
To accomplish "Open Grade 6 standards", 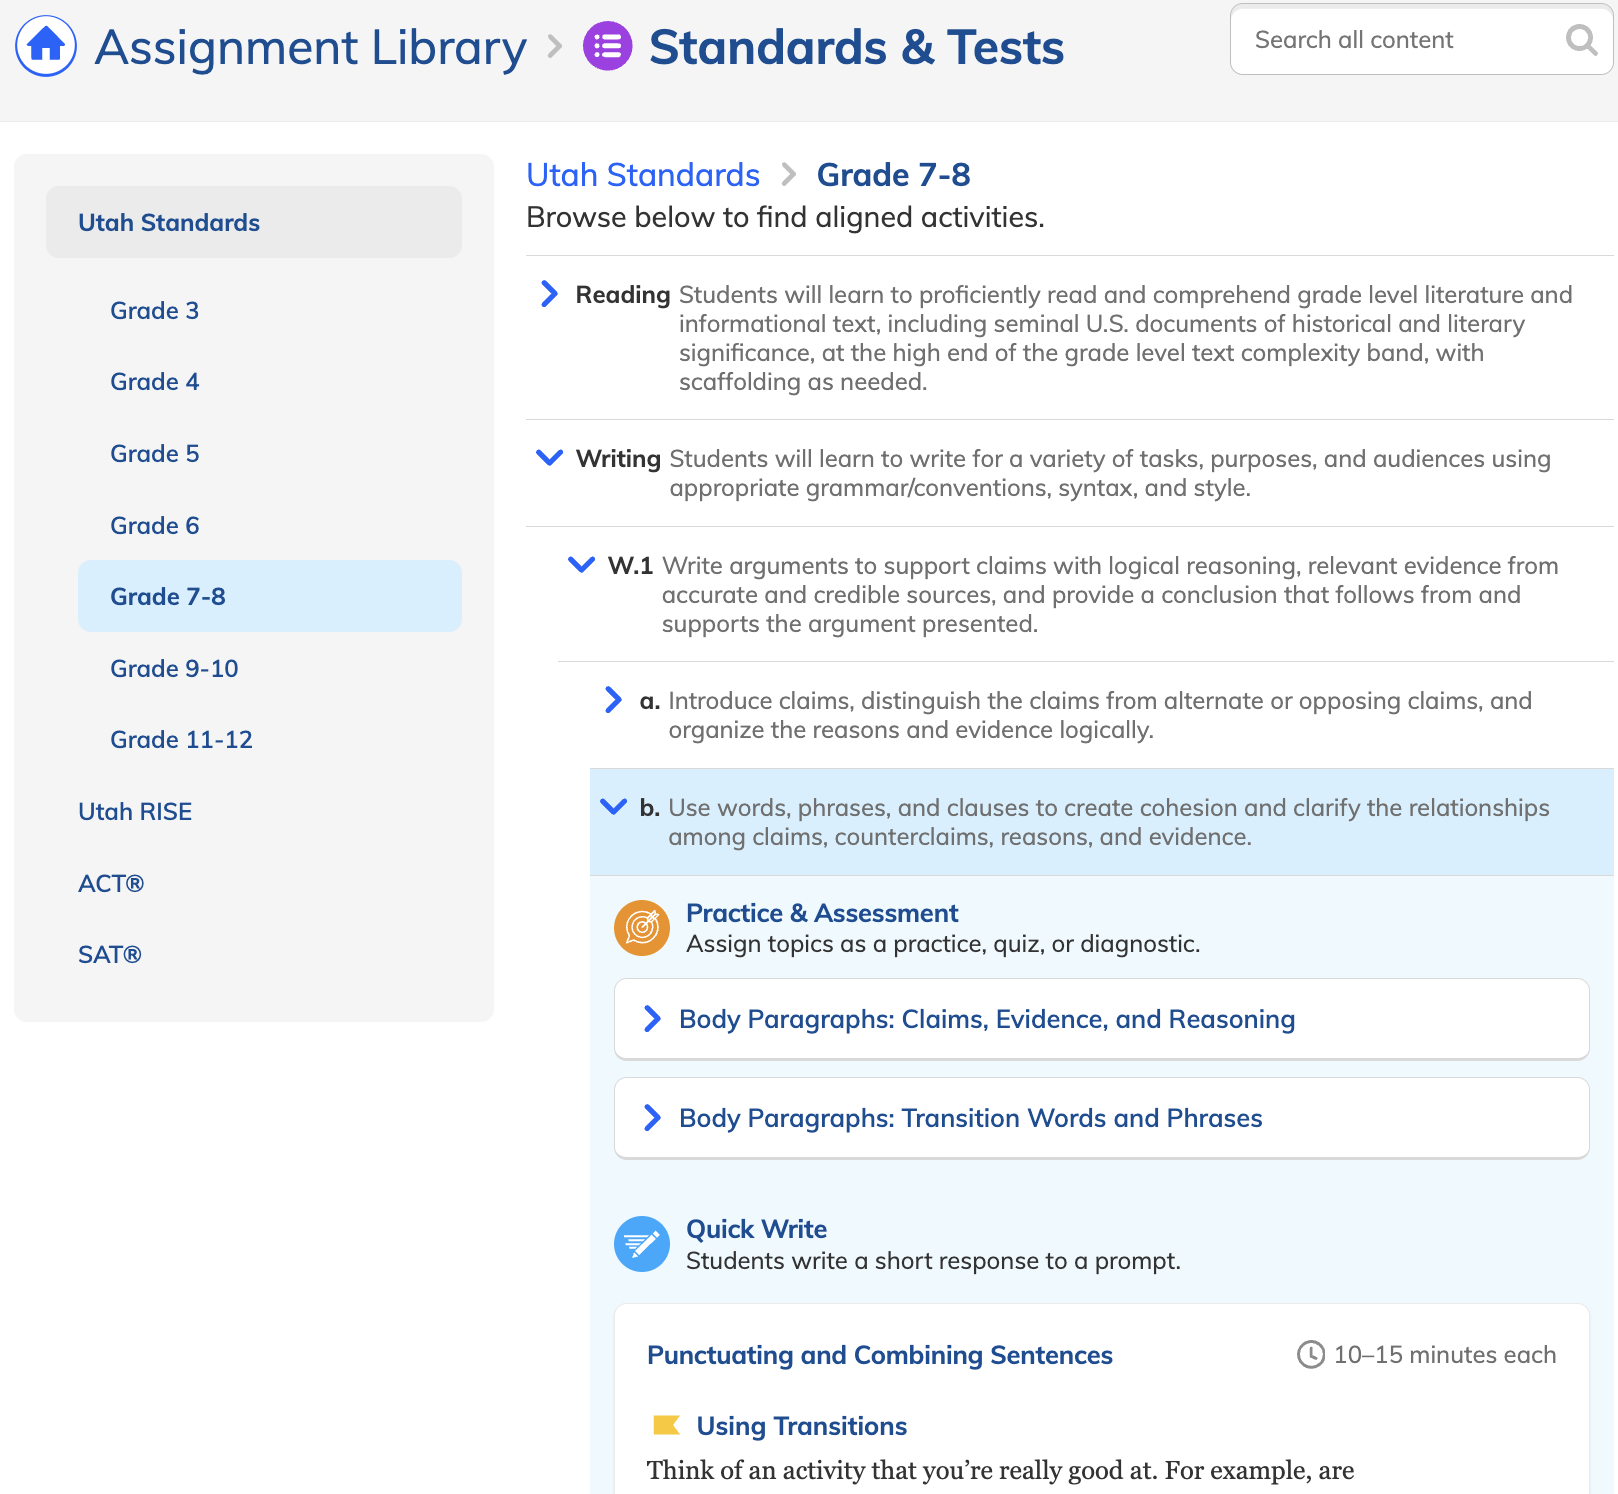I will point(155,526).
